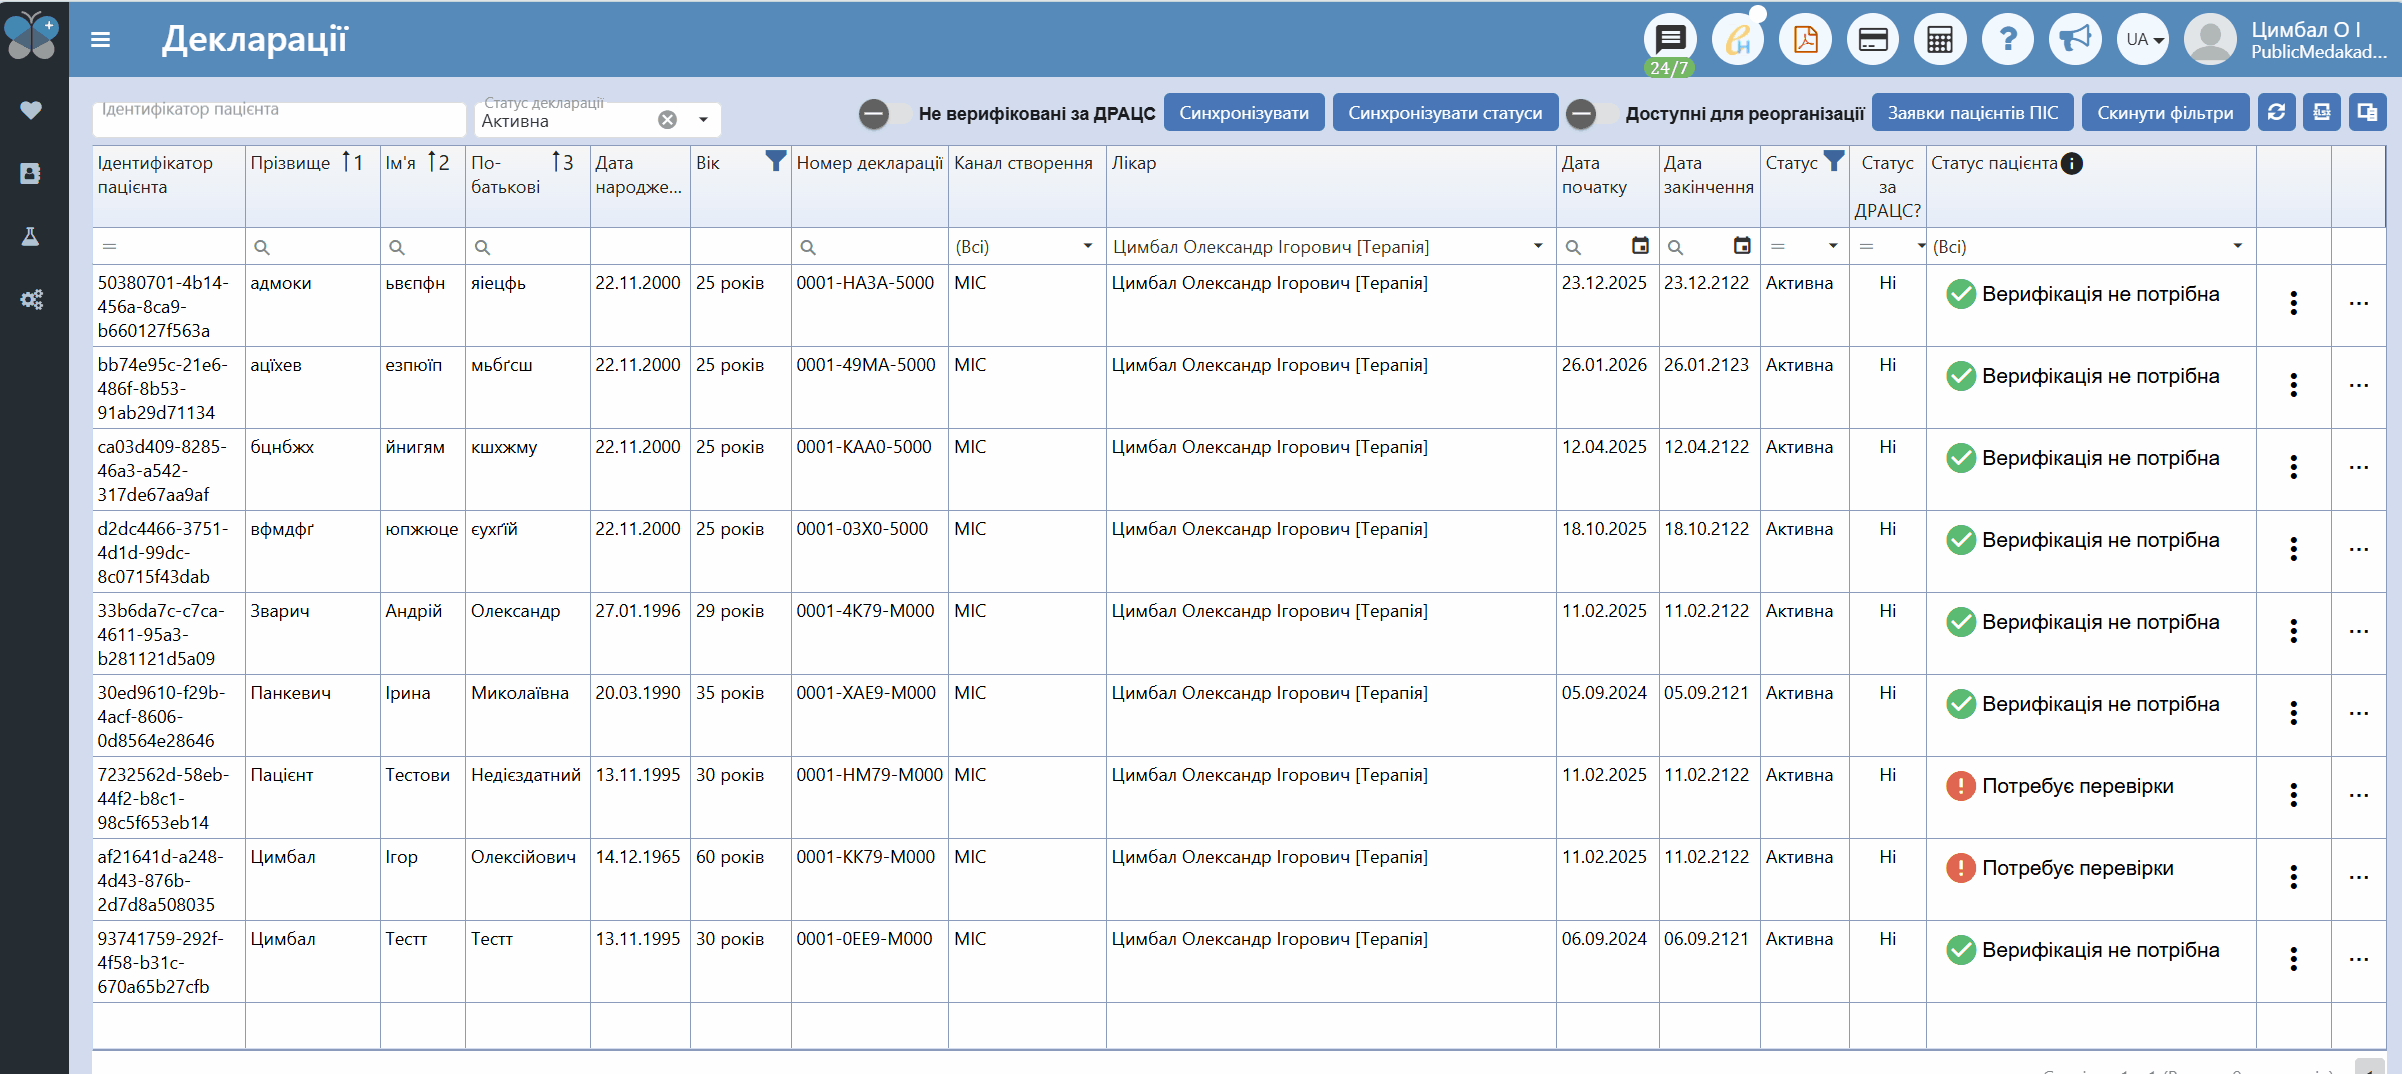Open Заявки пацієнтів ПІС

[x=1973, y=113]
